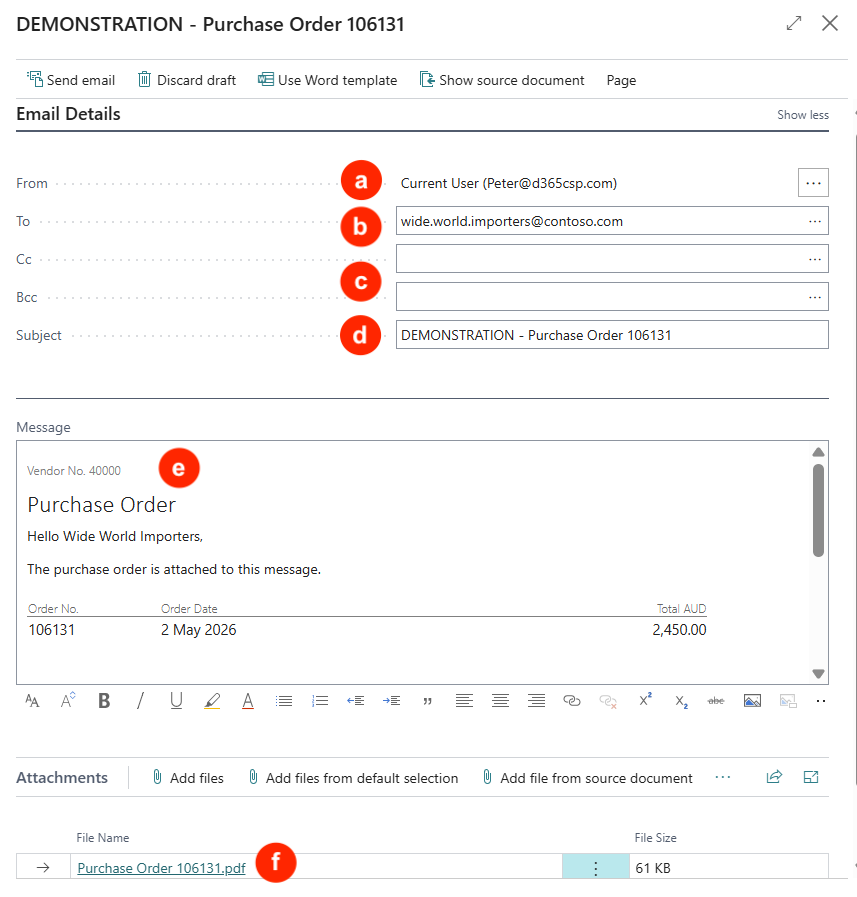Screen dimensions: 857x897
Task: Open more Attachments actions ellipsis
Action: tap(723, 777)
